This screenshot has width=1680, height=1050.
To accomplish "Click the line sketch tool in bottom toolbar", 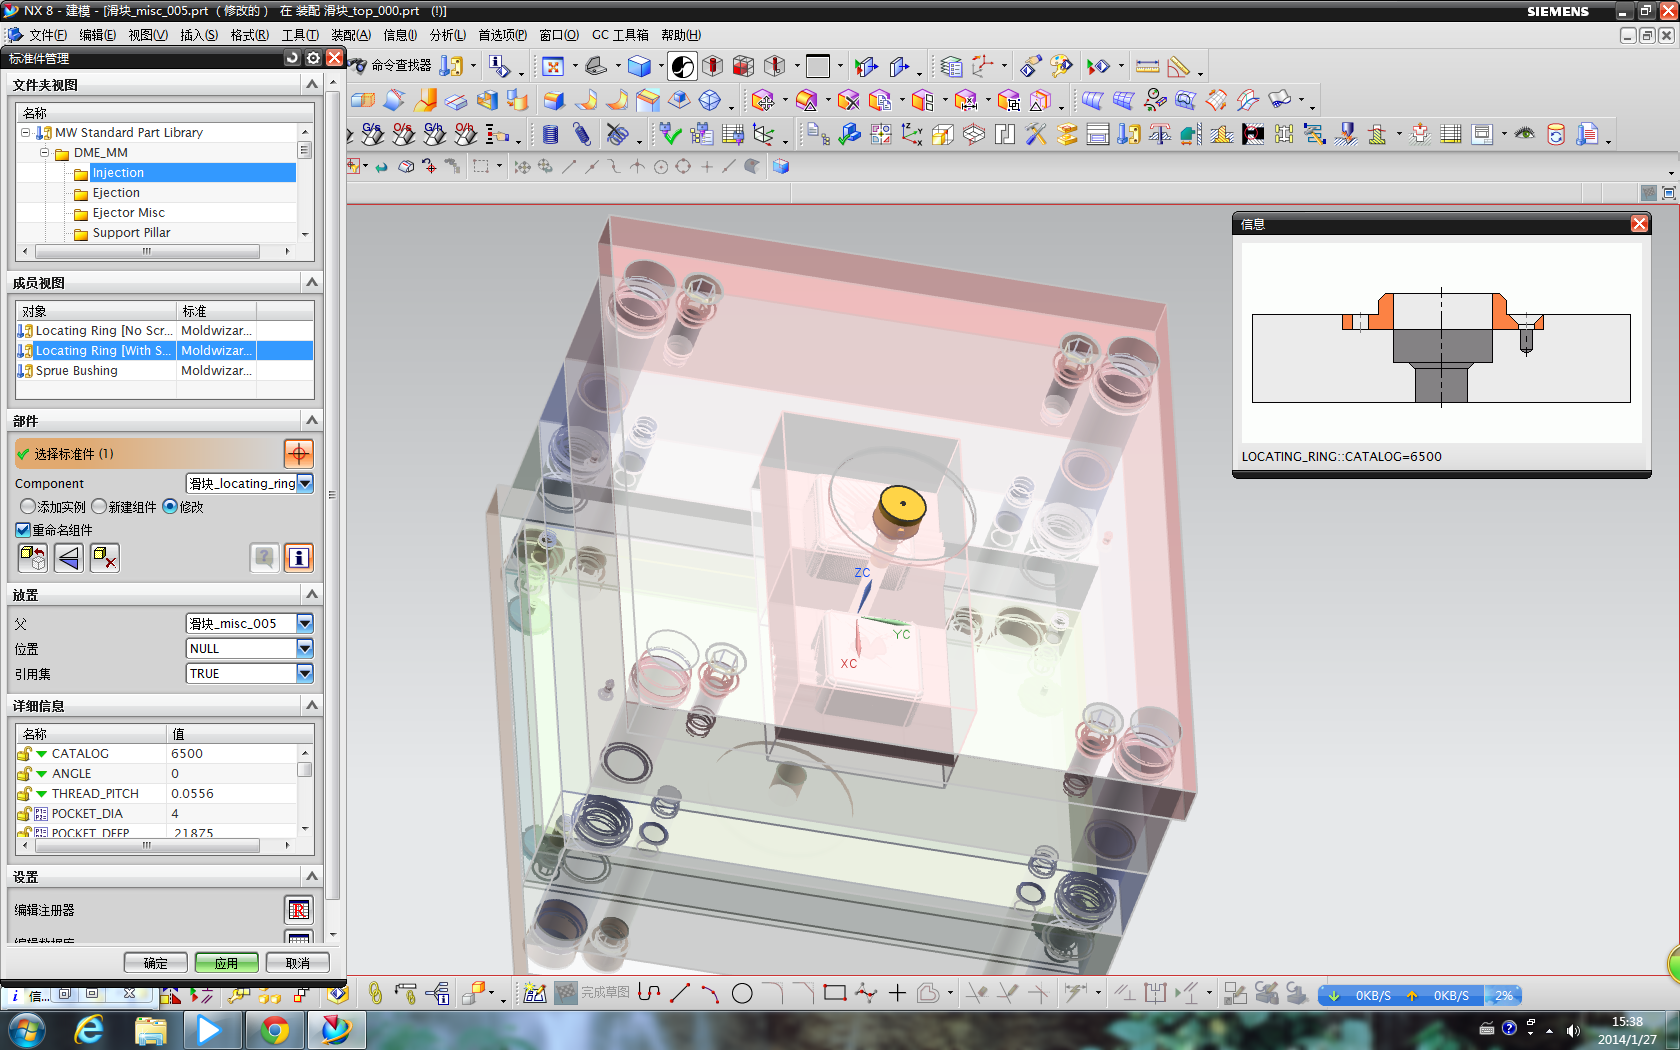I will pos(680,993).
